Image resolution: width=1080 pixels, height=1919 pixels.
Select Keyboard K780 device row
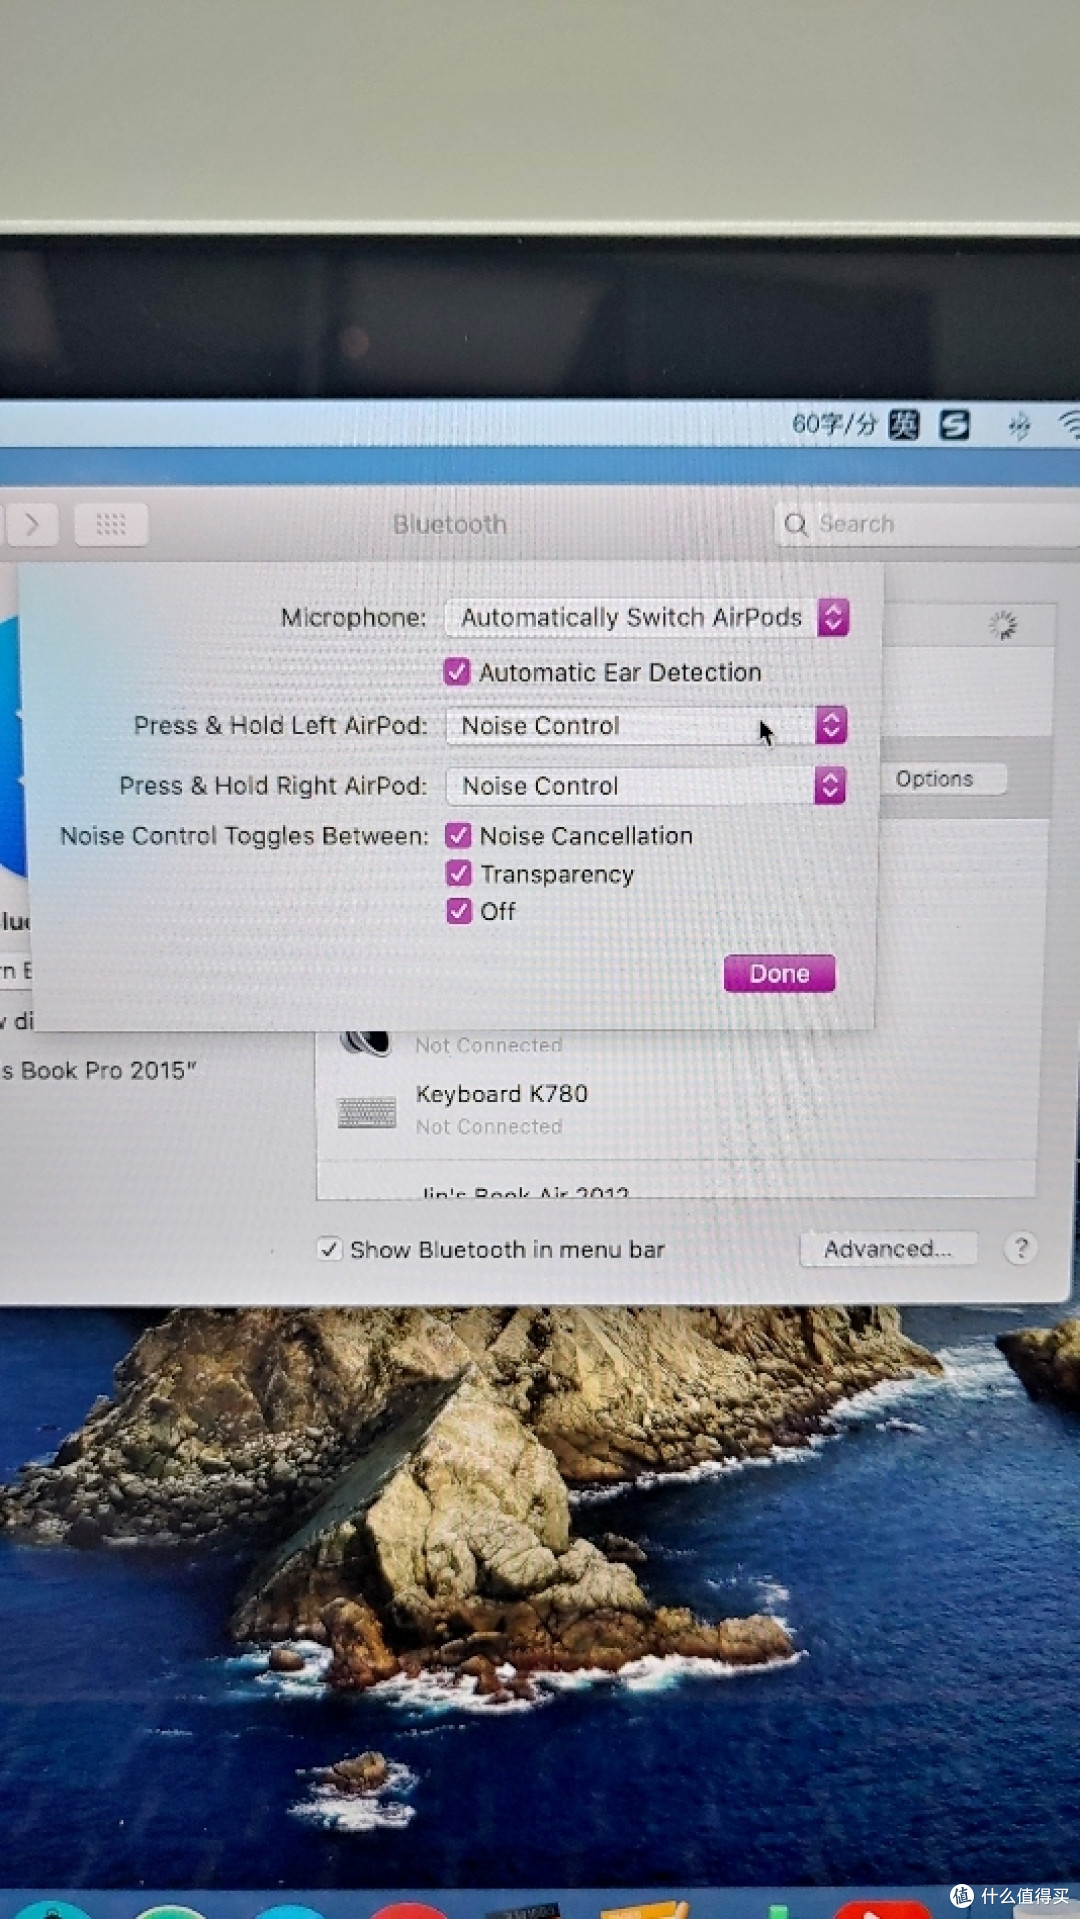tap(676, 1110)
